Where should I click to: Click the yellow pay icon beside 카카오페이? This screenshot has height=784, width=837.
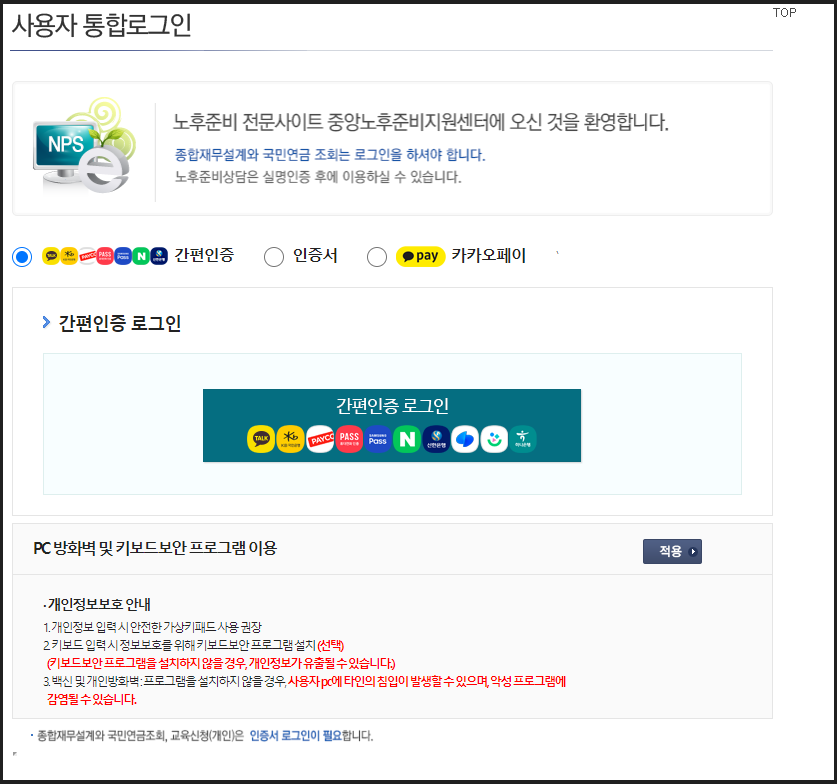pos(419,256)
